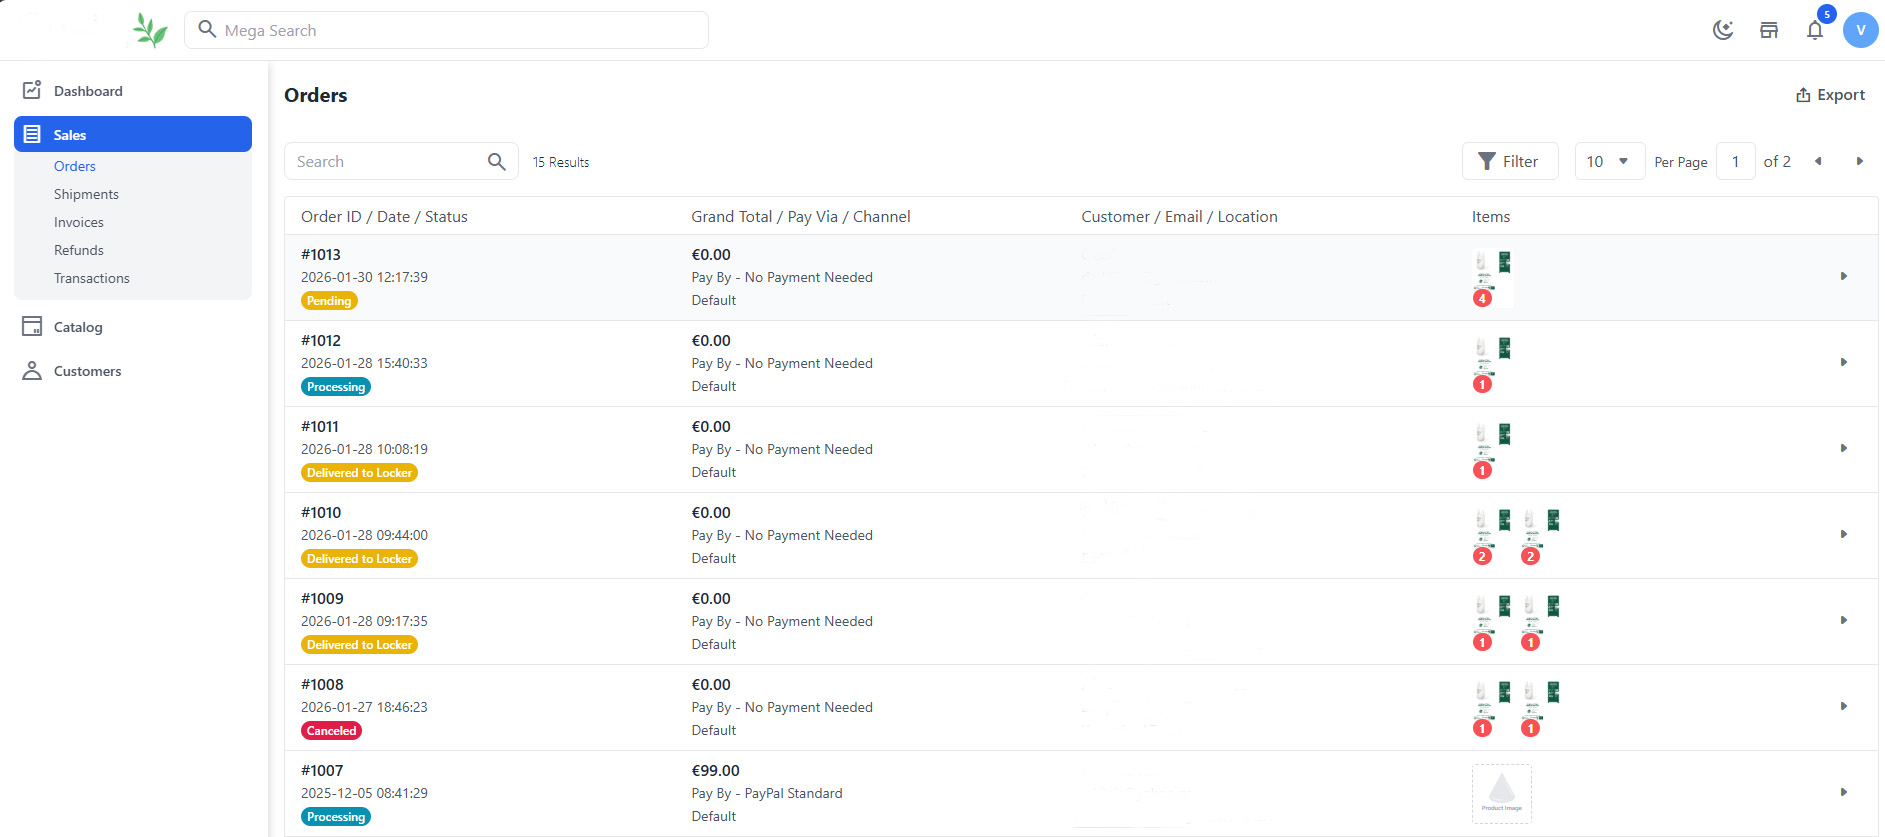This screenshot has width=1885, height=837.
Task: Click the search magnifier in orders search
Action: coord(496,162)
